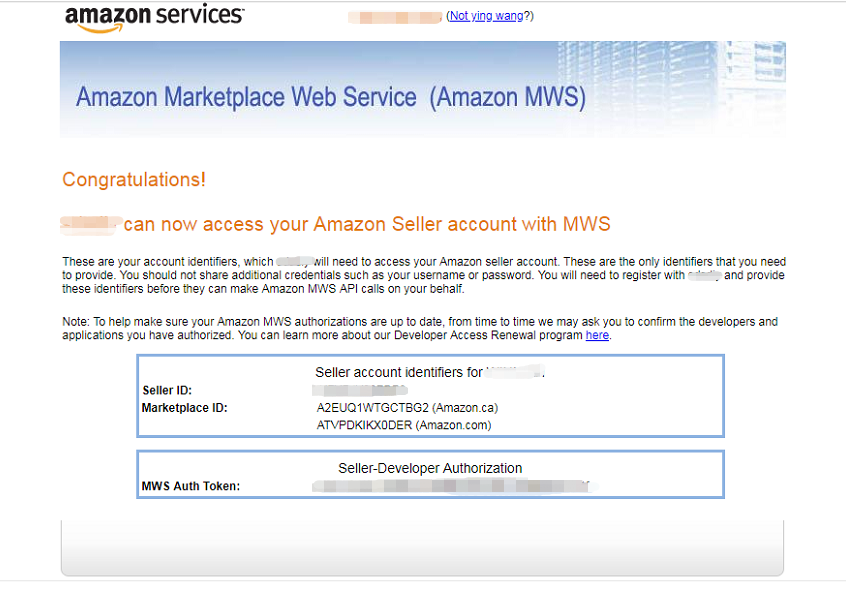Click the Note paragraph about MWS authorizations
The image size is (846, 589).
coord(420,328)
